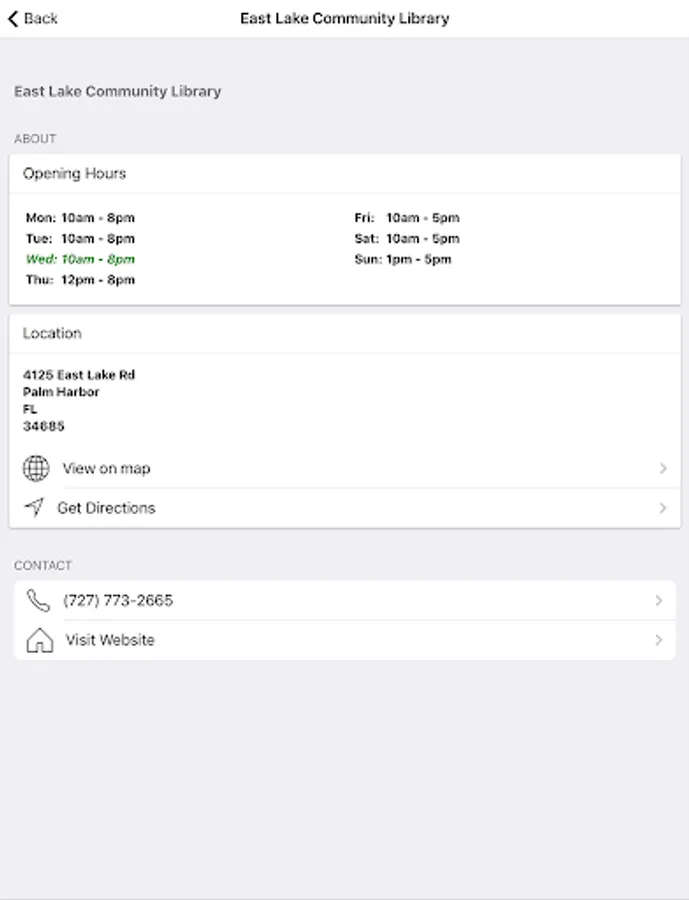
Task: Click the Location section header
Action: tap(52, 333)
